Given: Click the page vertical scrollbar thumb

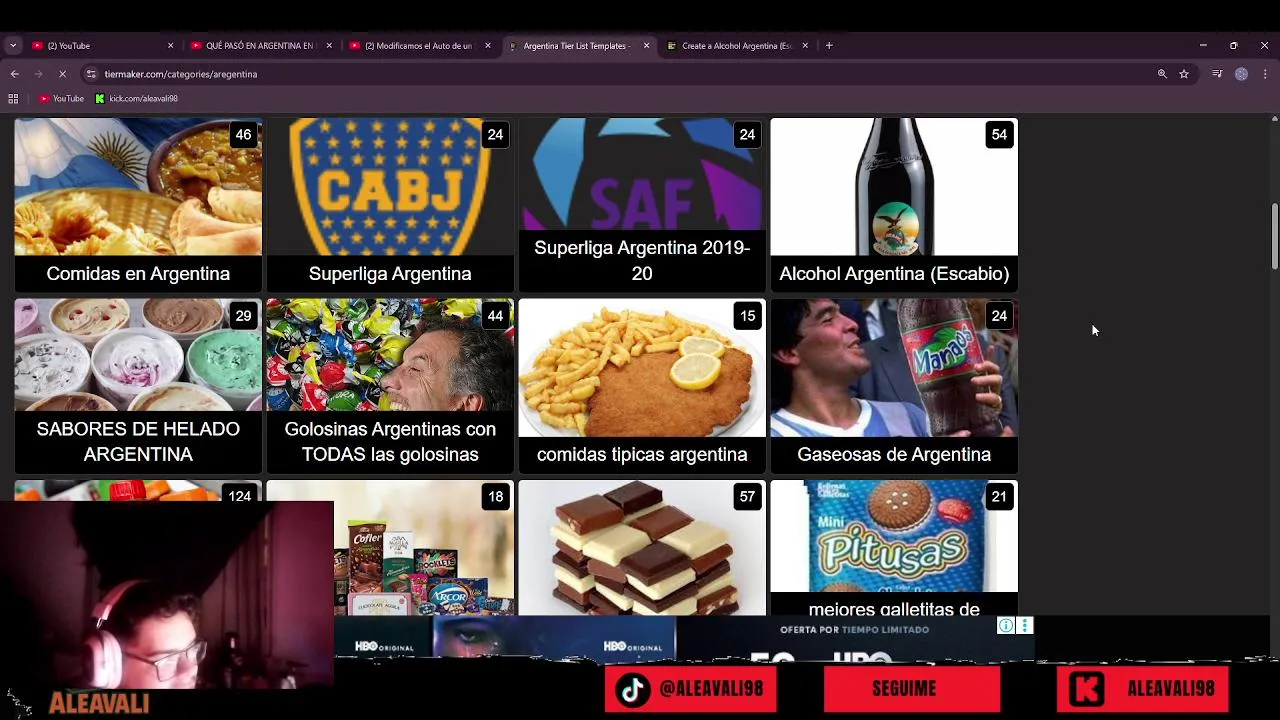Looking at the screenshot, I should [x=1274, y=236].
